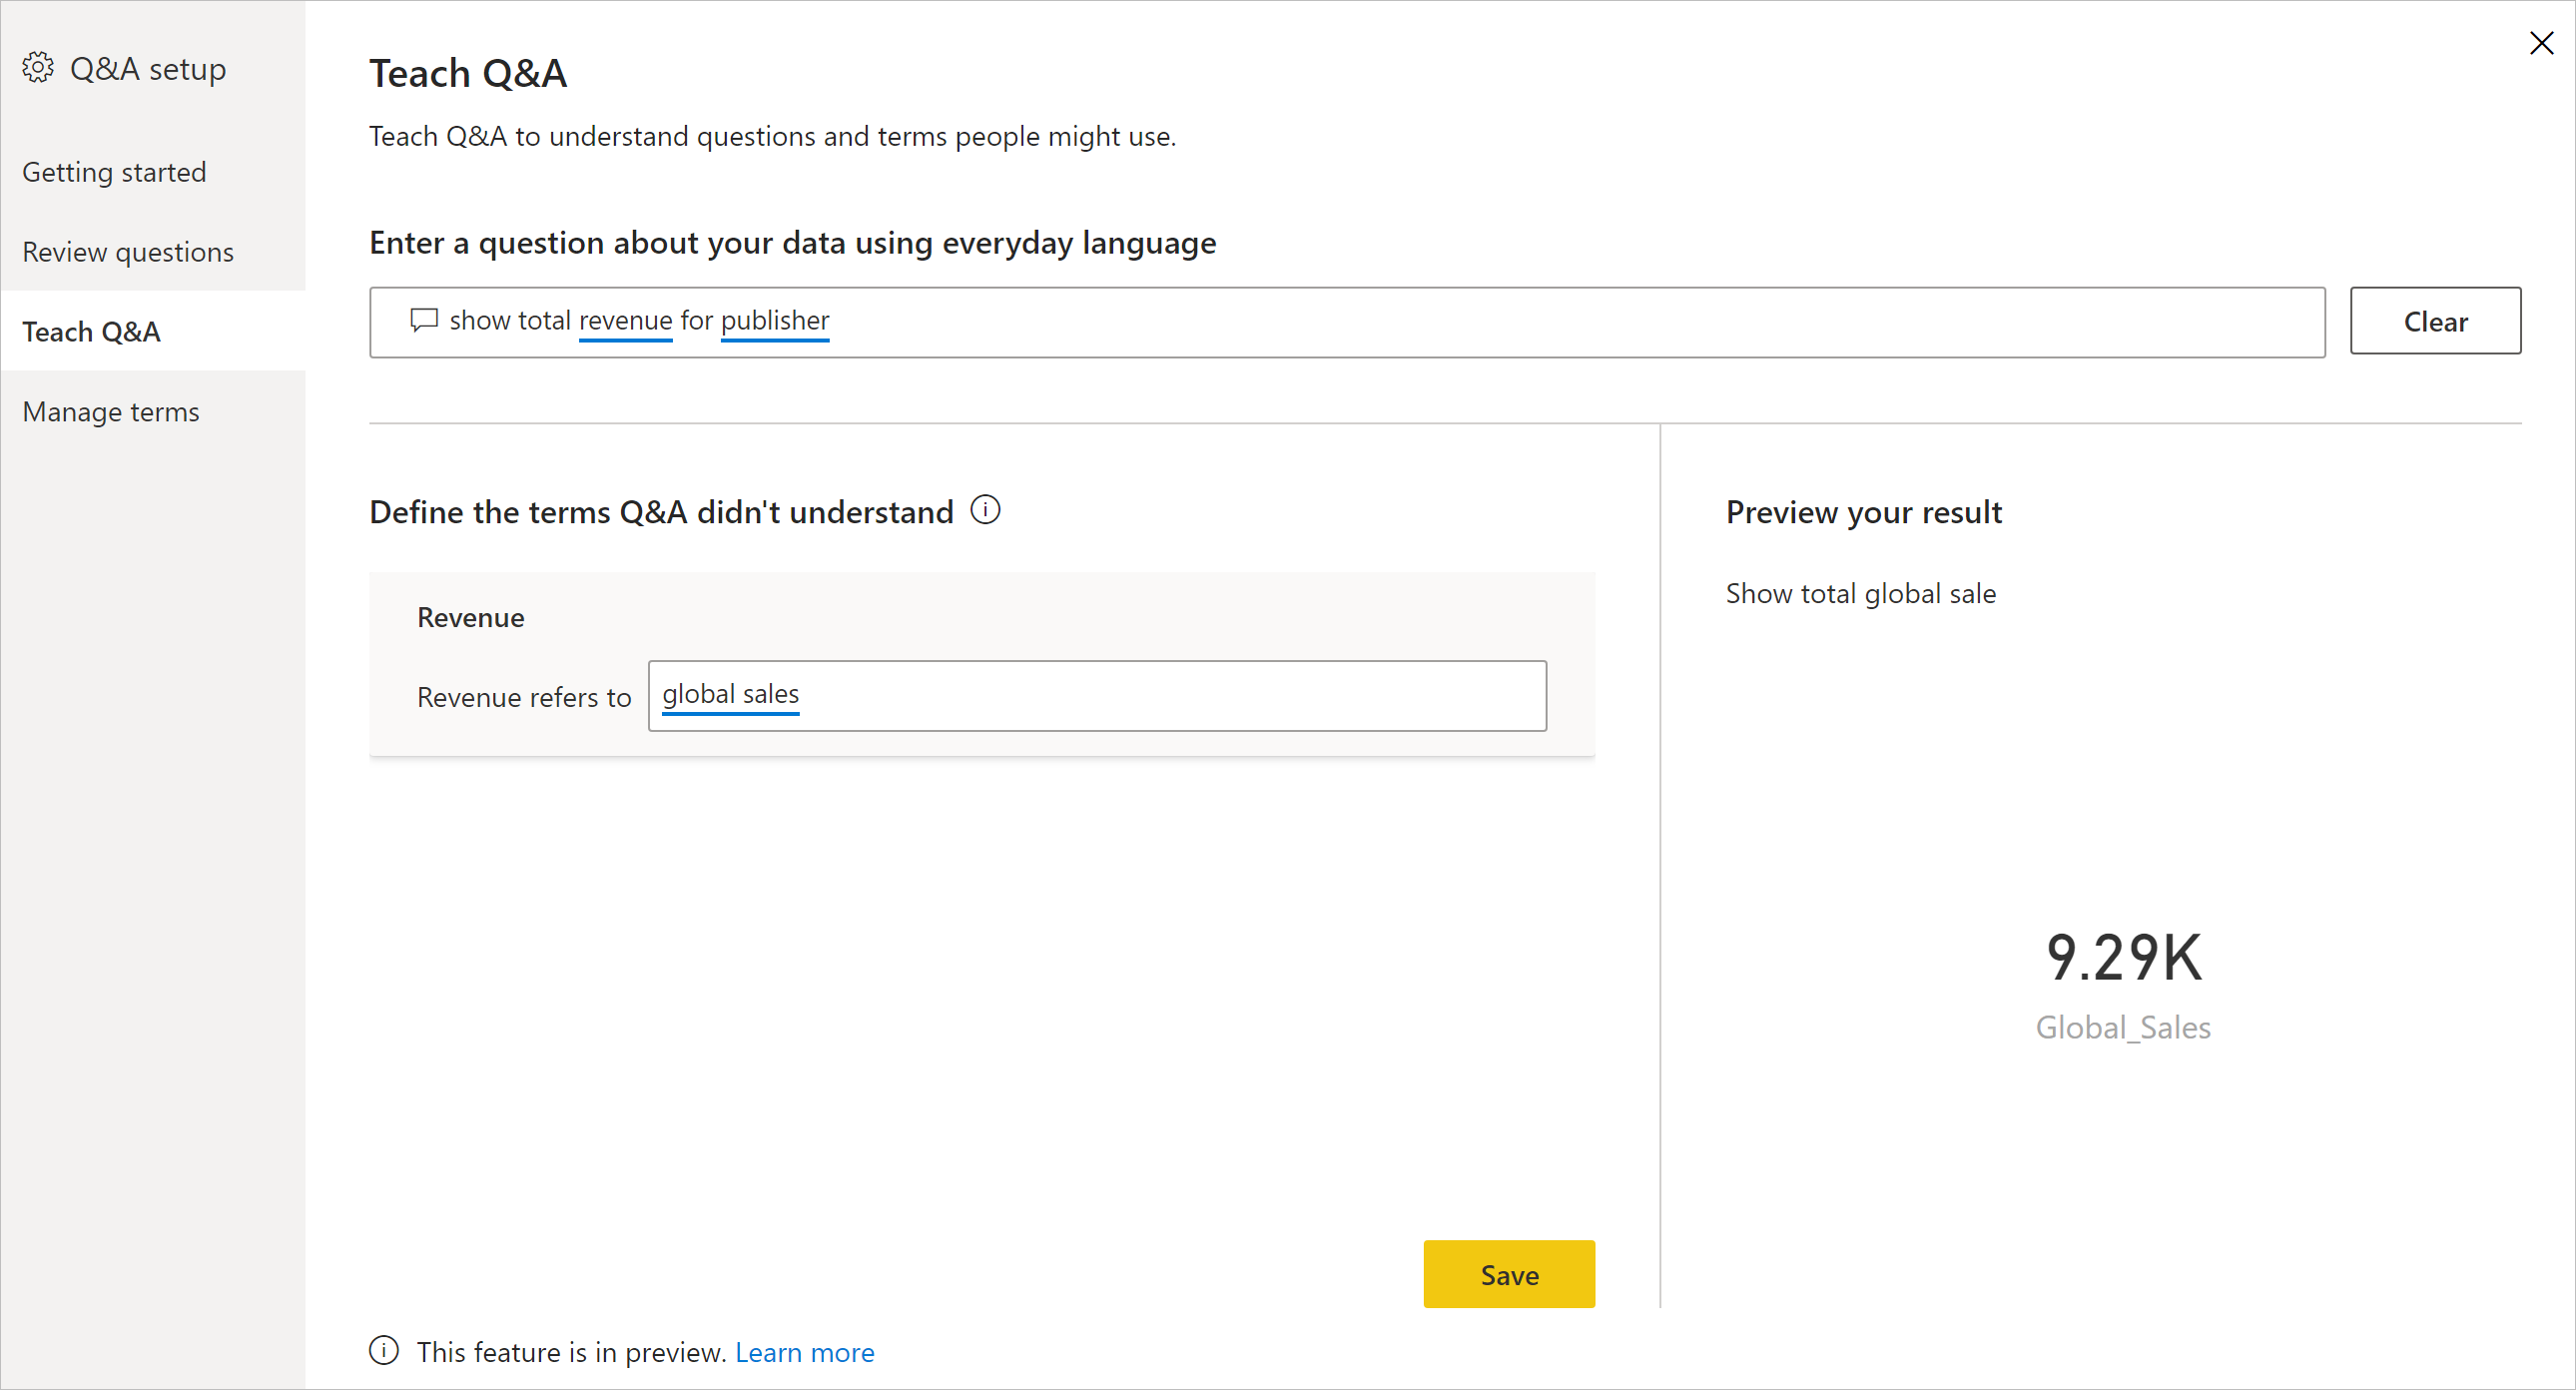Click the settings gear icon in sidebar
Viewport: 2576px width, 1390px height.
[39, 69]
